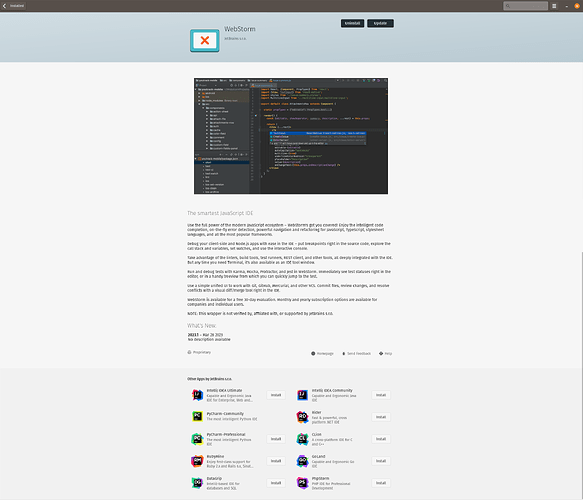
Task: Click the CLion title text
Action: pyautogui.click(x=316, y=434)
